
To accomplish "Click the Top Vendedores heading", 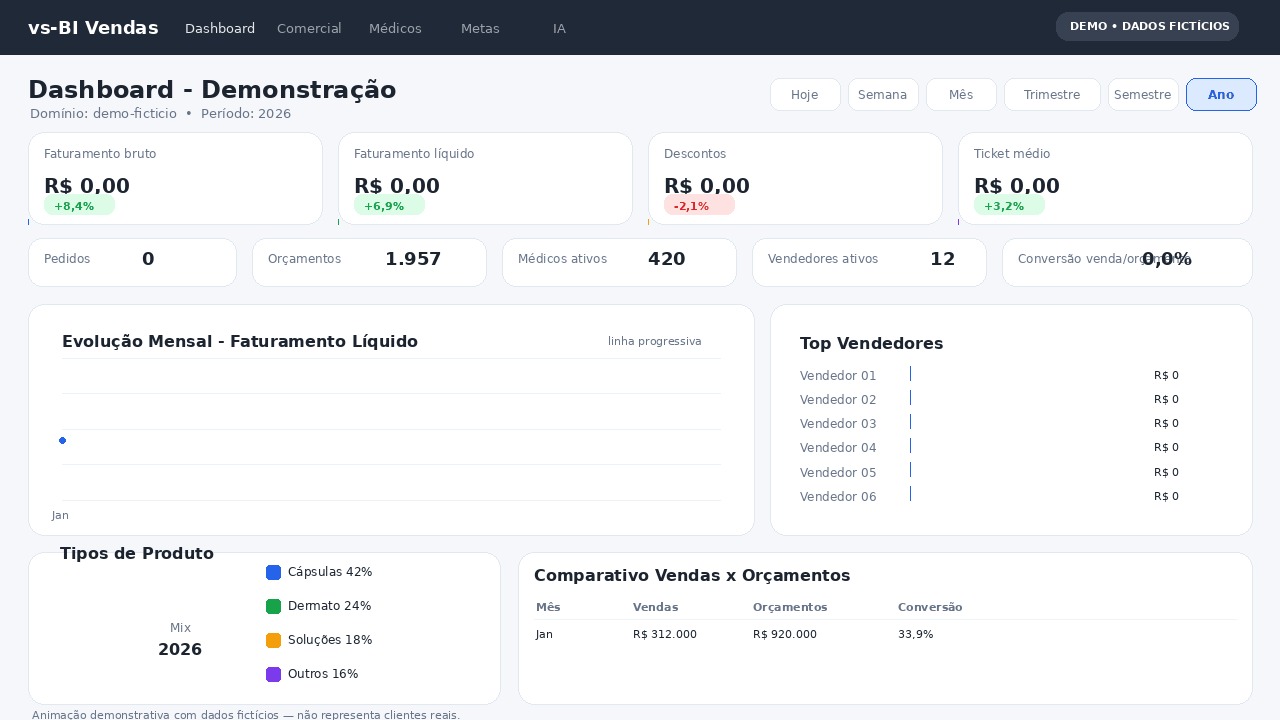I will [871, 343].
